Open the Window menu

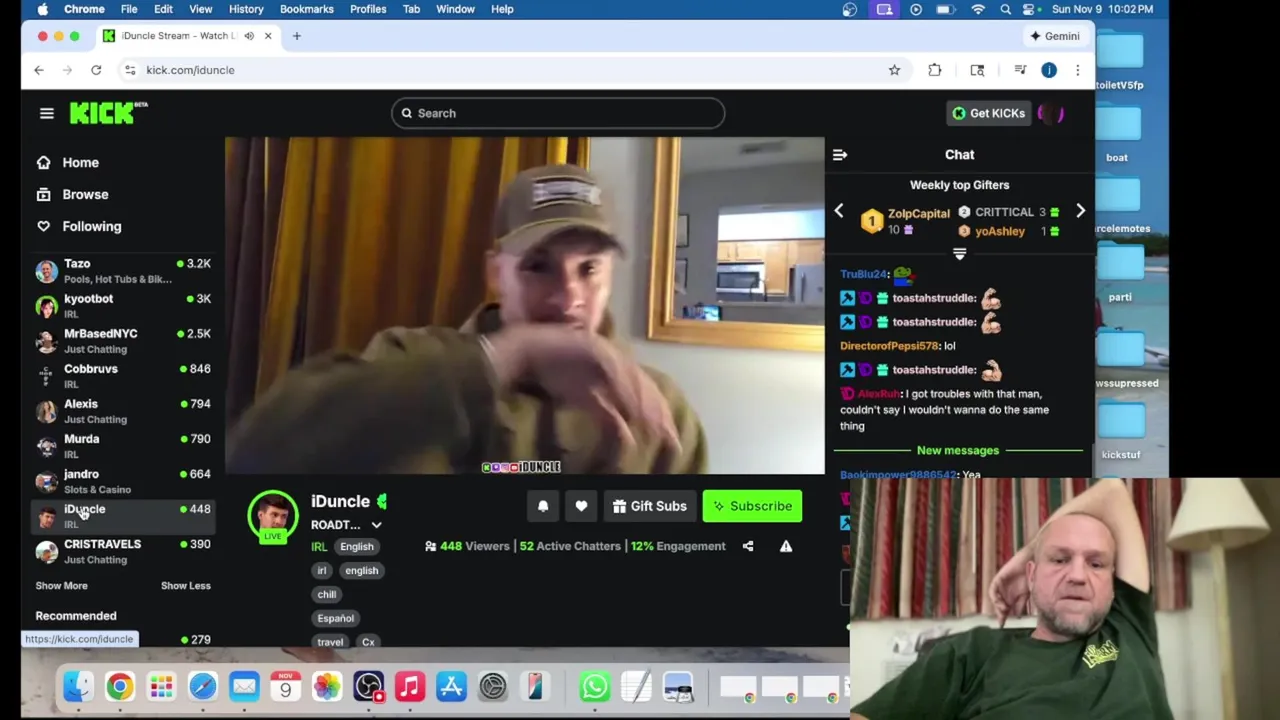[455, 9]
